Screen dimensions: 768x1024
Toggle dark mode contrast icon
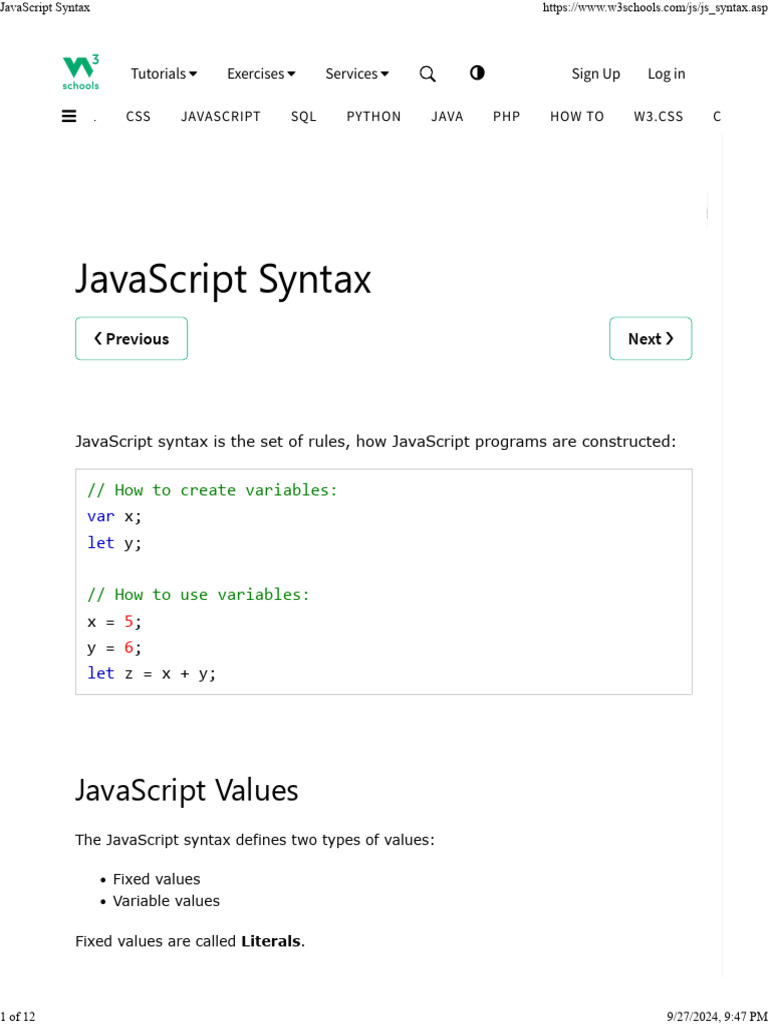click(x=477, y=72)
